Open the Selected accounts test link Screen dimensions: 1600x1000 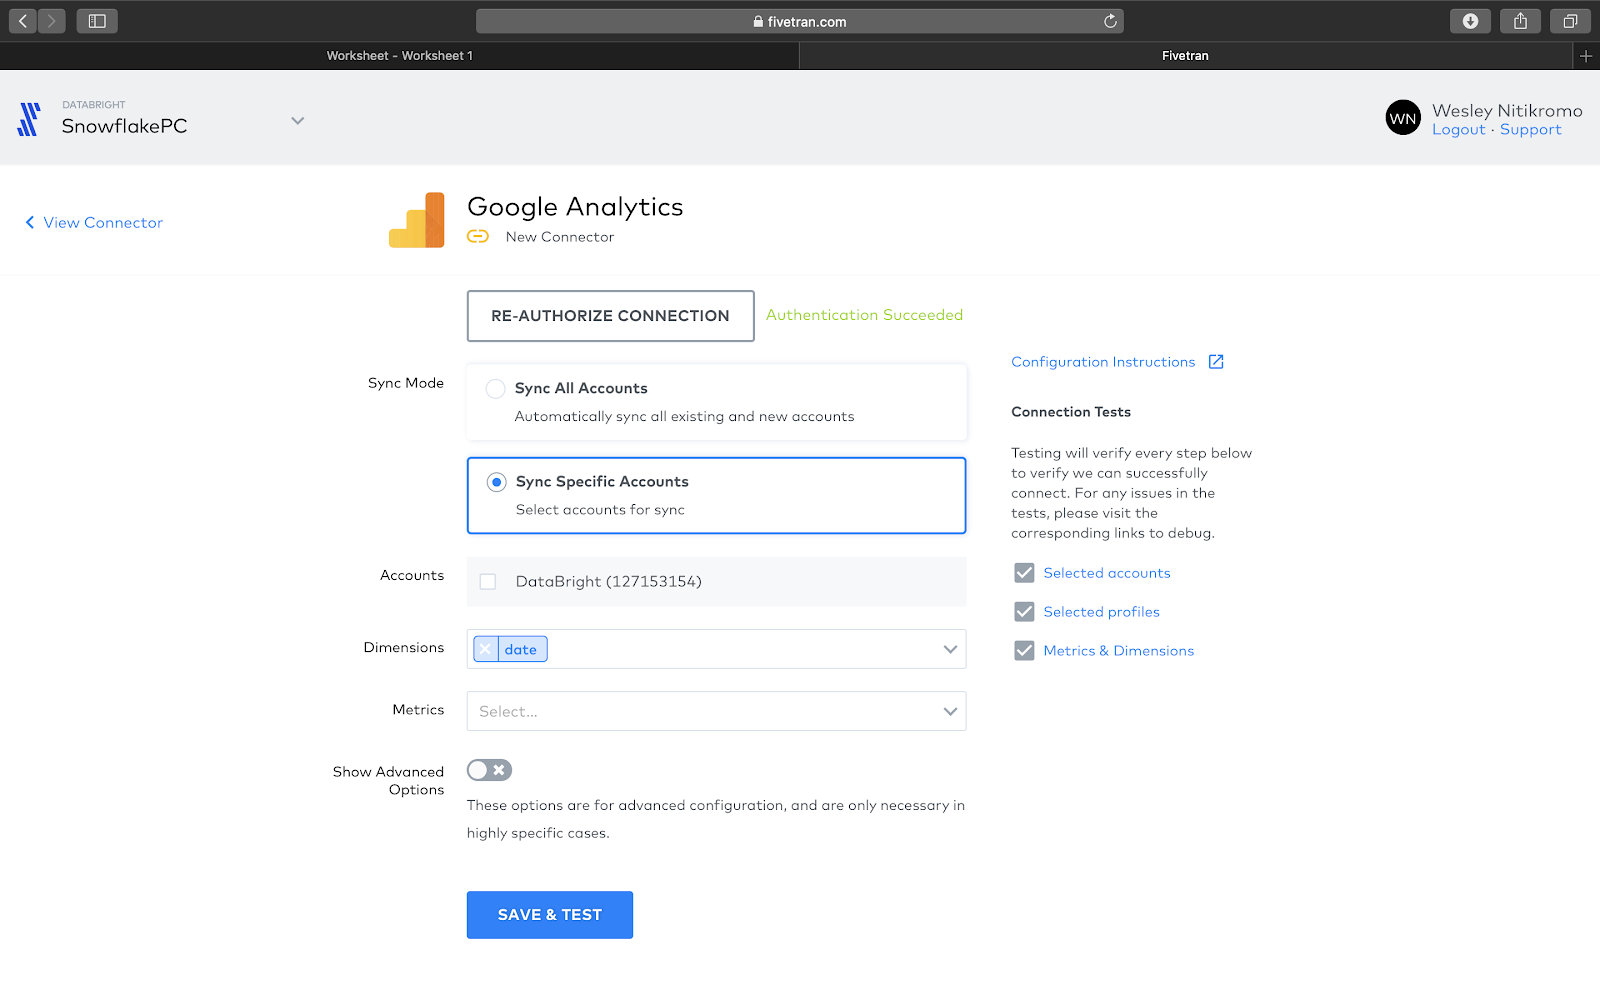(1107, 573)
